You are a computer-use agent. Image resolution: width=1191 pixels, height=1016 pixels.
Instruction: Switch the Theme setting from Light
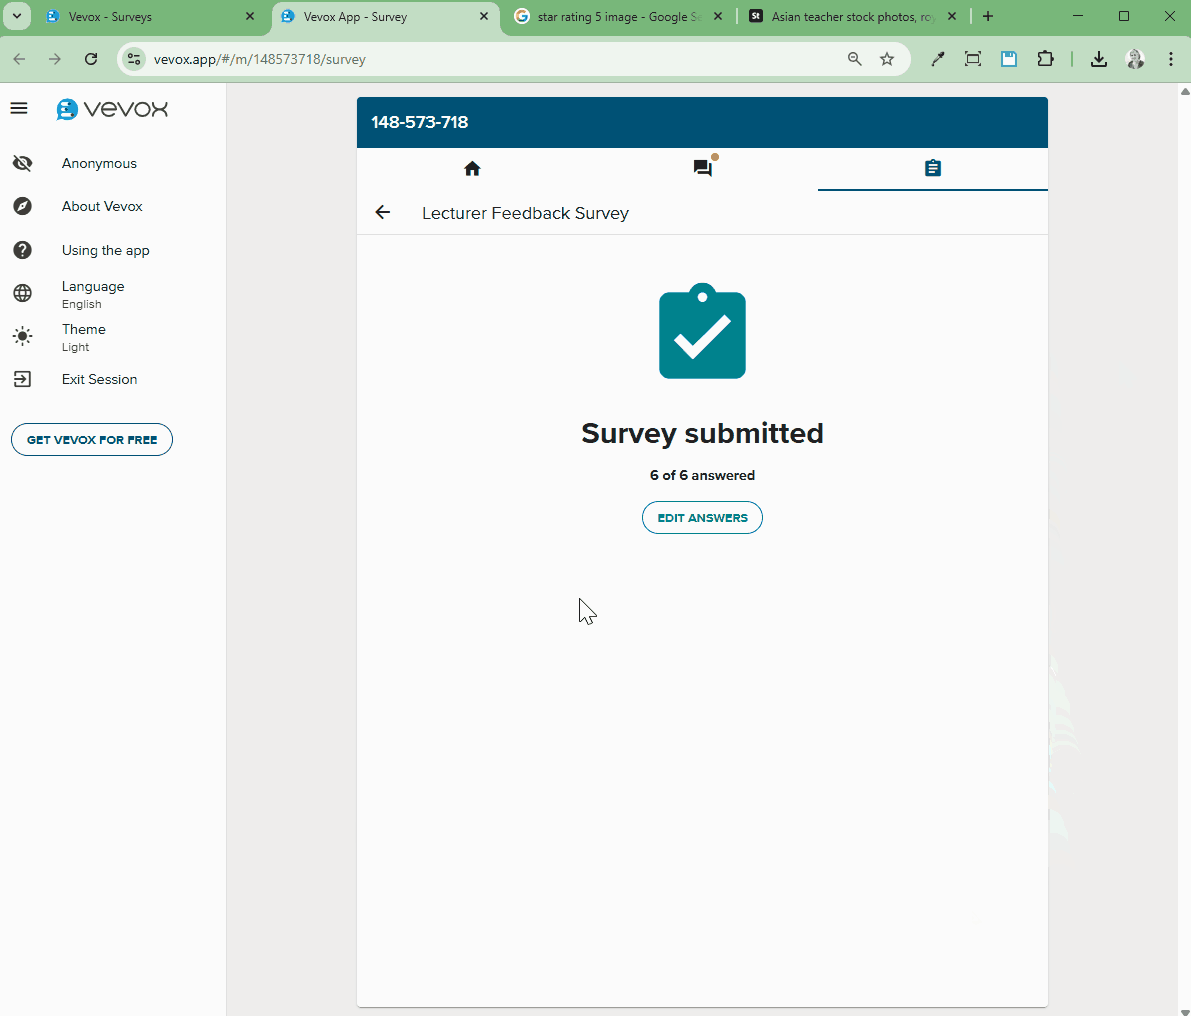coord(83,337)
